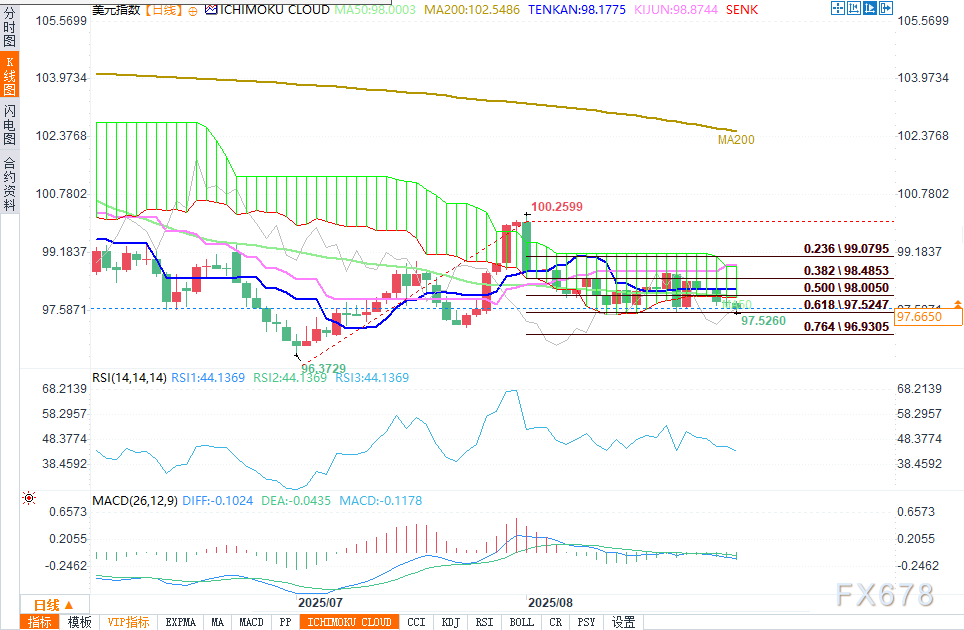
Task: Switch to the 闪电图 sidebar view
Action: 9,124
